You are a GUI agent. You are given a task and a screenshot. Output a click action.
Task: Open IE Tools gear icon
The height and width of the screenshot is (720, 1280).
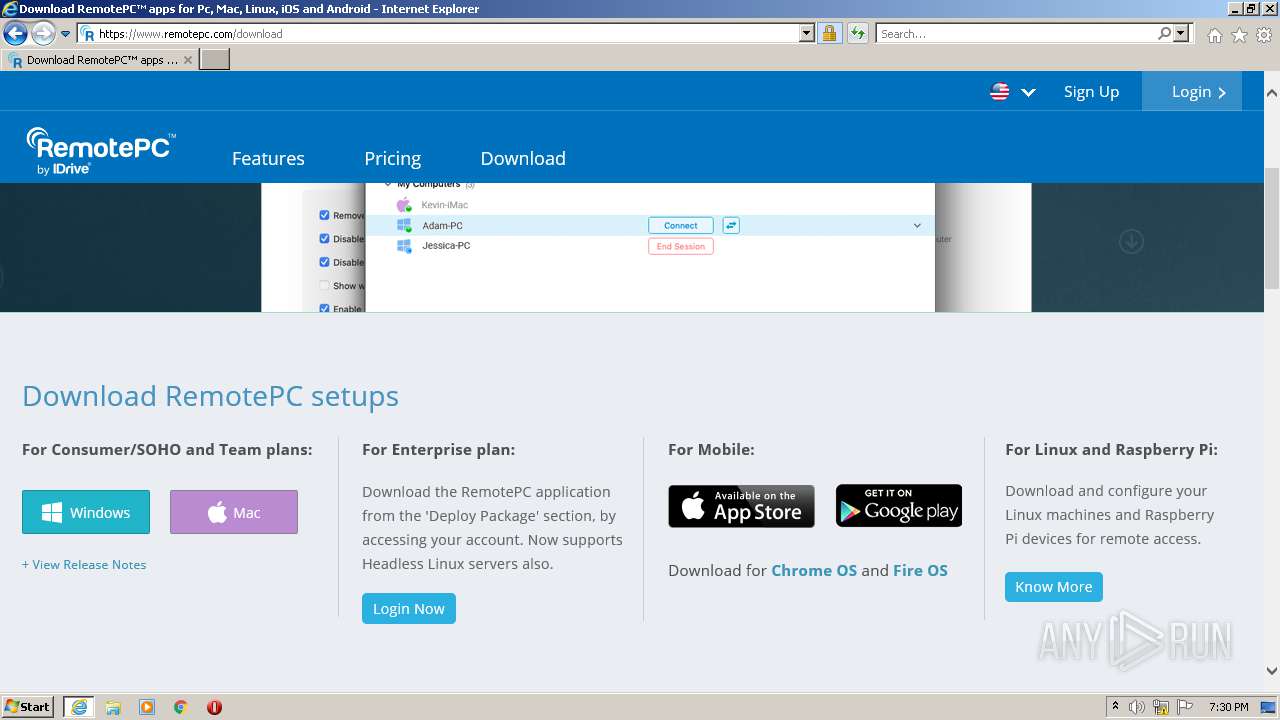pos(1264,35)
